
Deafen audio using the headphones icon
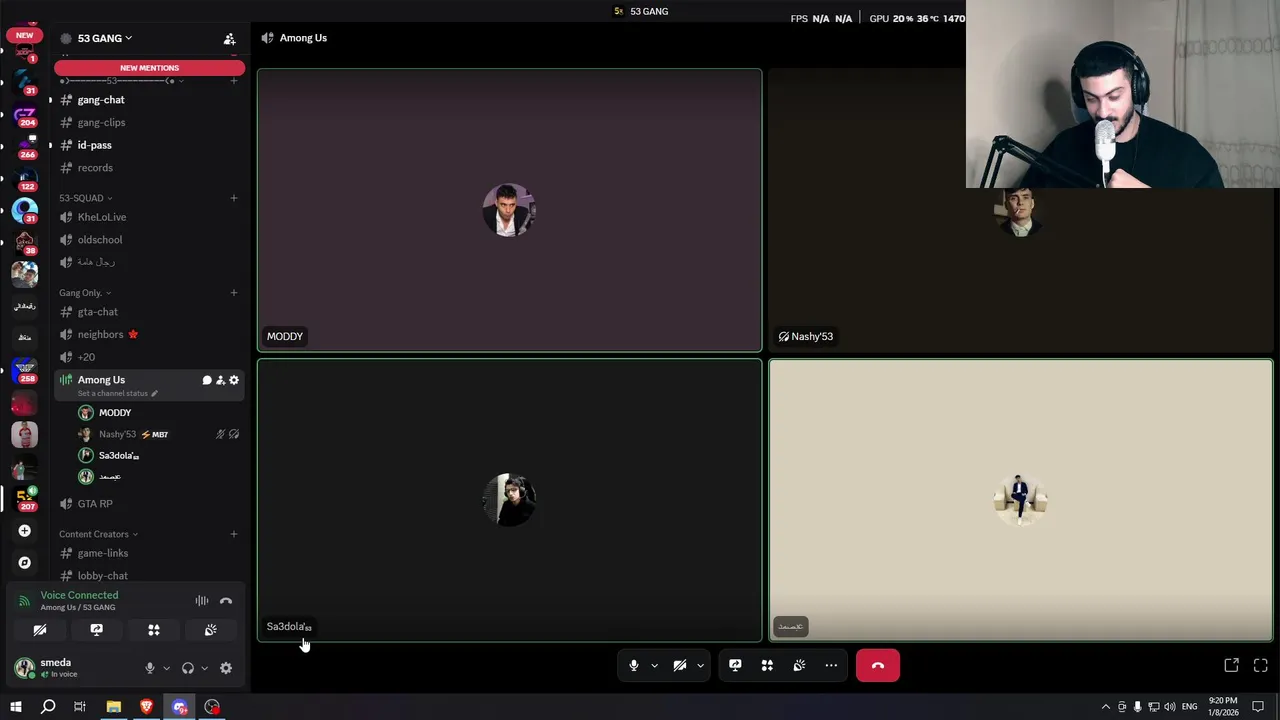(188, 668)
